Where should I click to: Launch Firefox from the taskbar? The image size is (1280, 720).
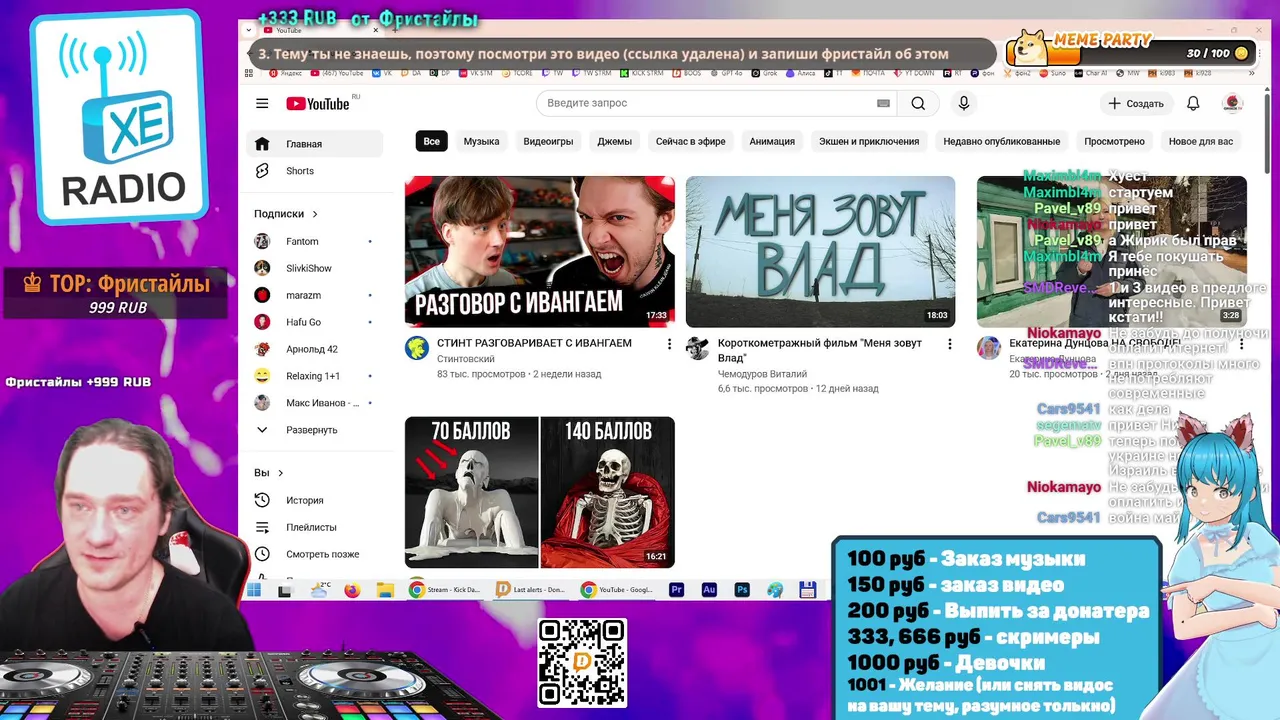point(352,590)
